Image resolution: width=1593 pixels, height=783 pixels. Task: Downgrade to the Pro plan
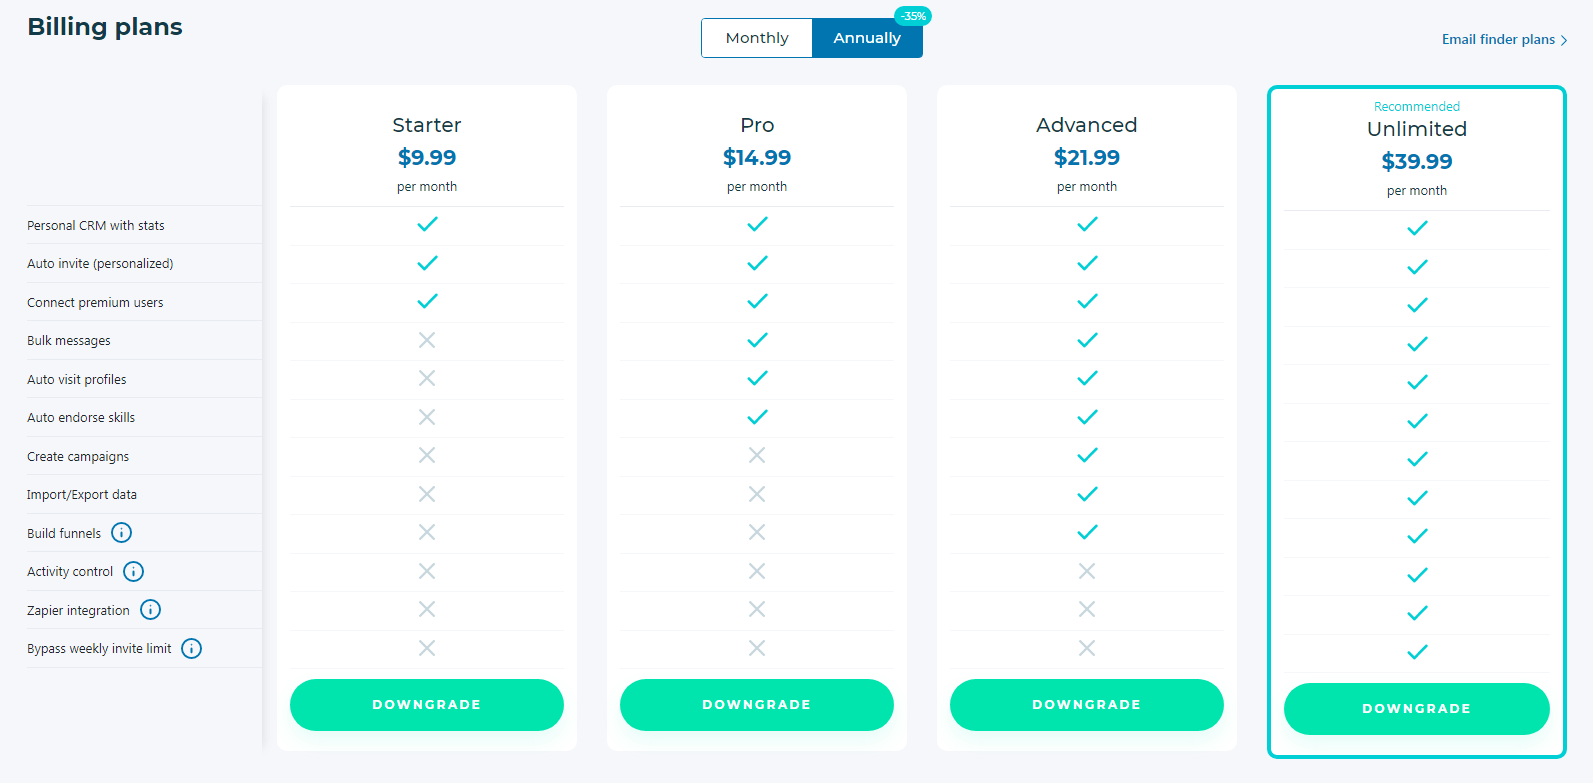[x=757, y=705]
